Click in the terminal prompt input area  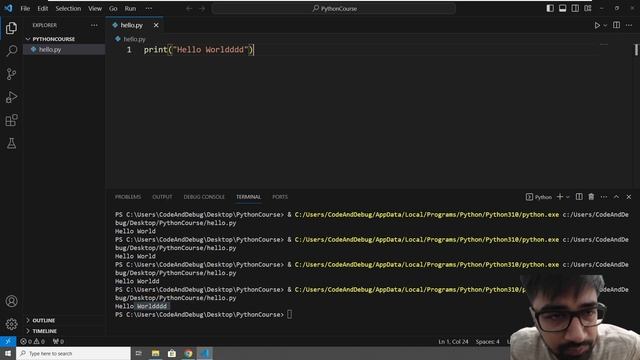[289, 314]
